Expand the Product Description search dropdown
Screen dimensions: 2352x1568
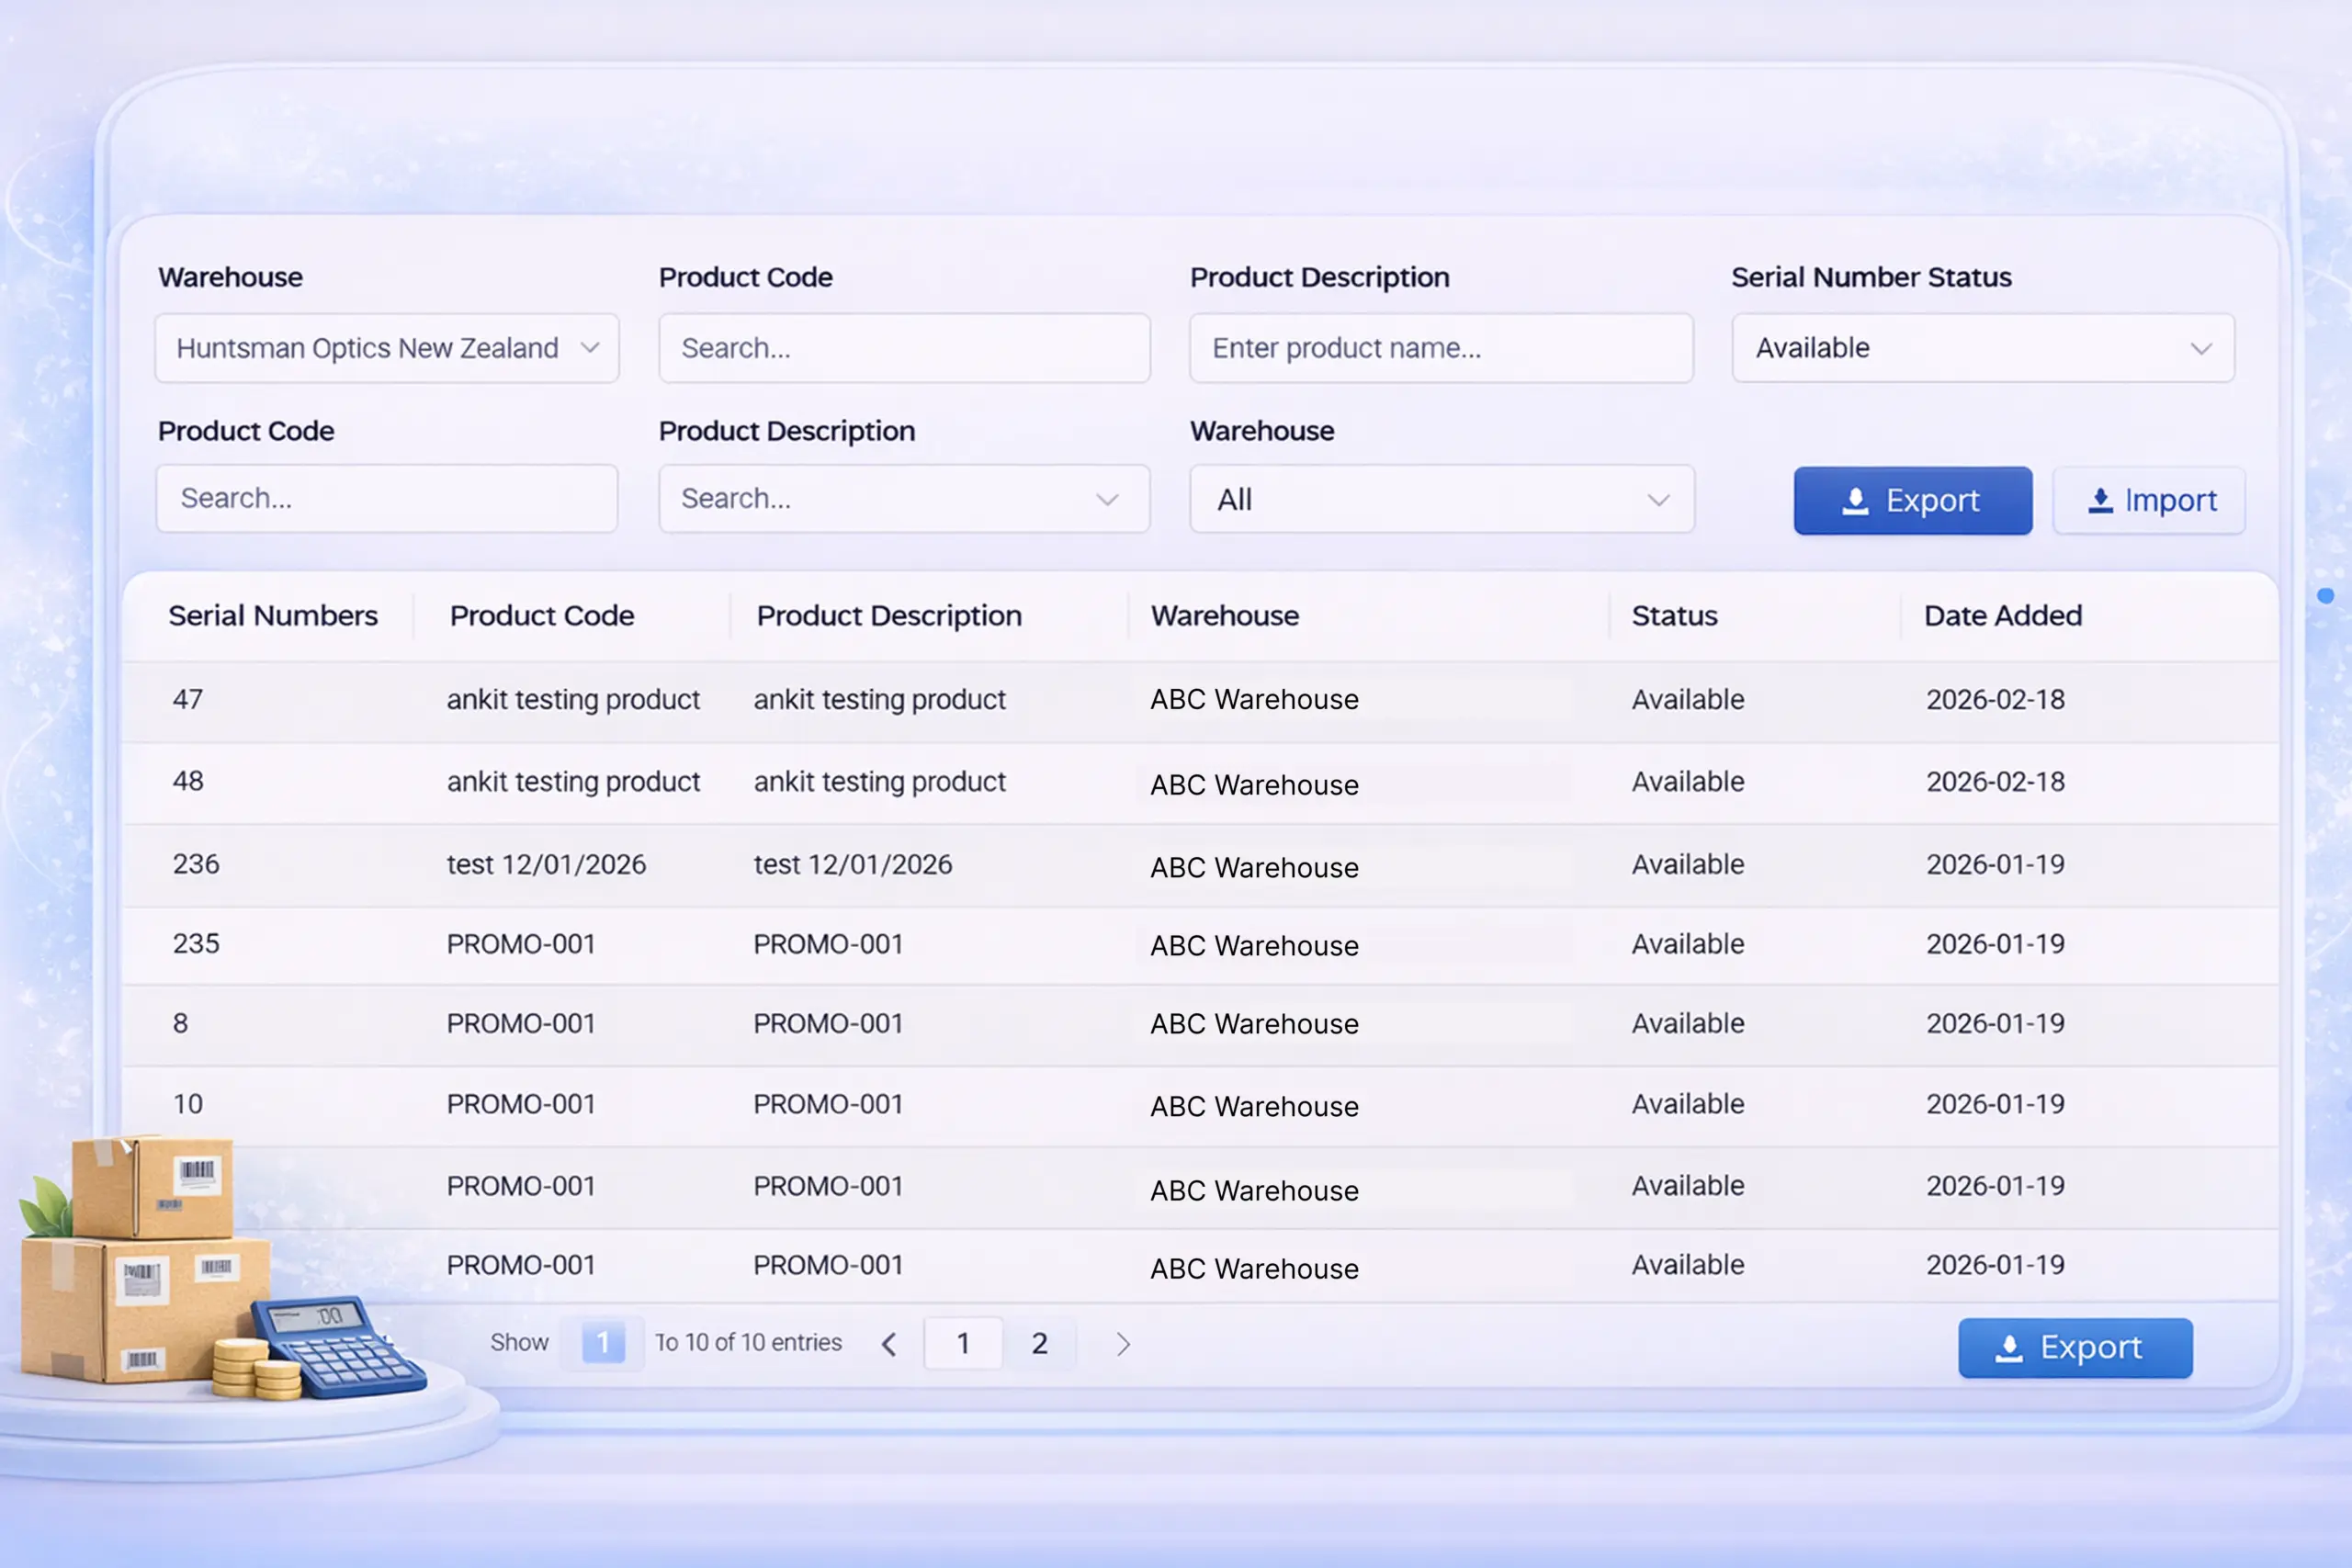coord(1106,499)
